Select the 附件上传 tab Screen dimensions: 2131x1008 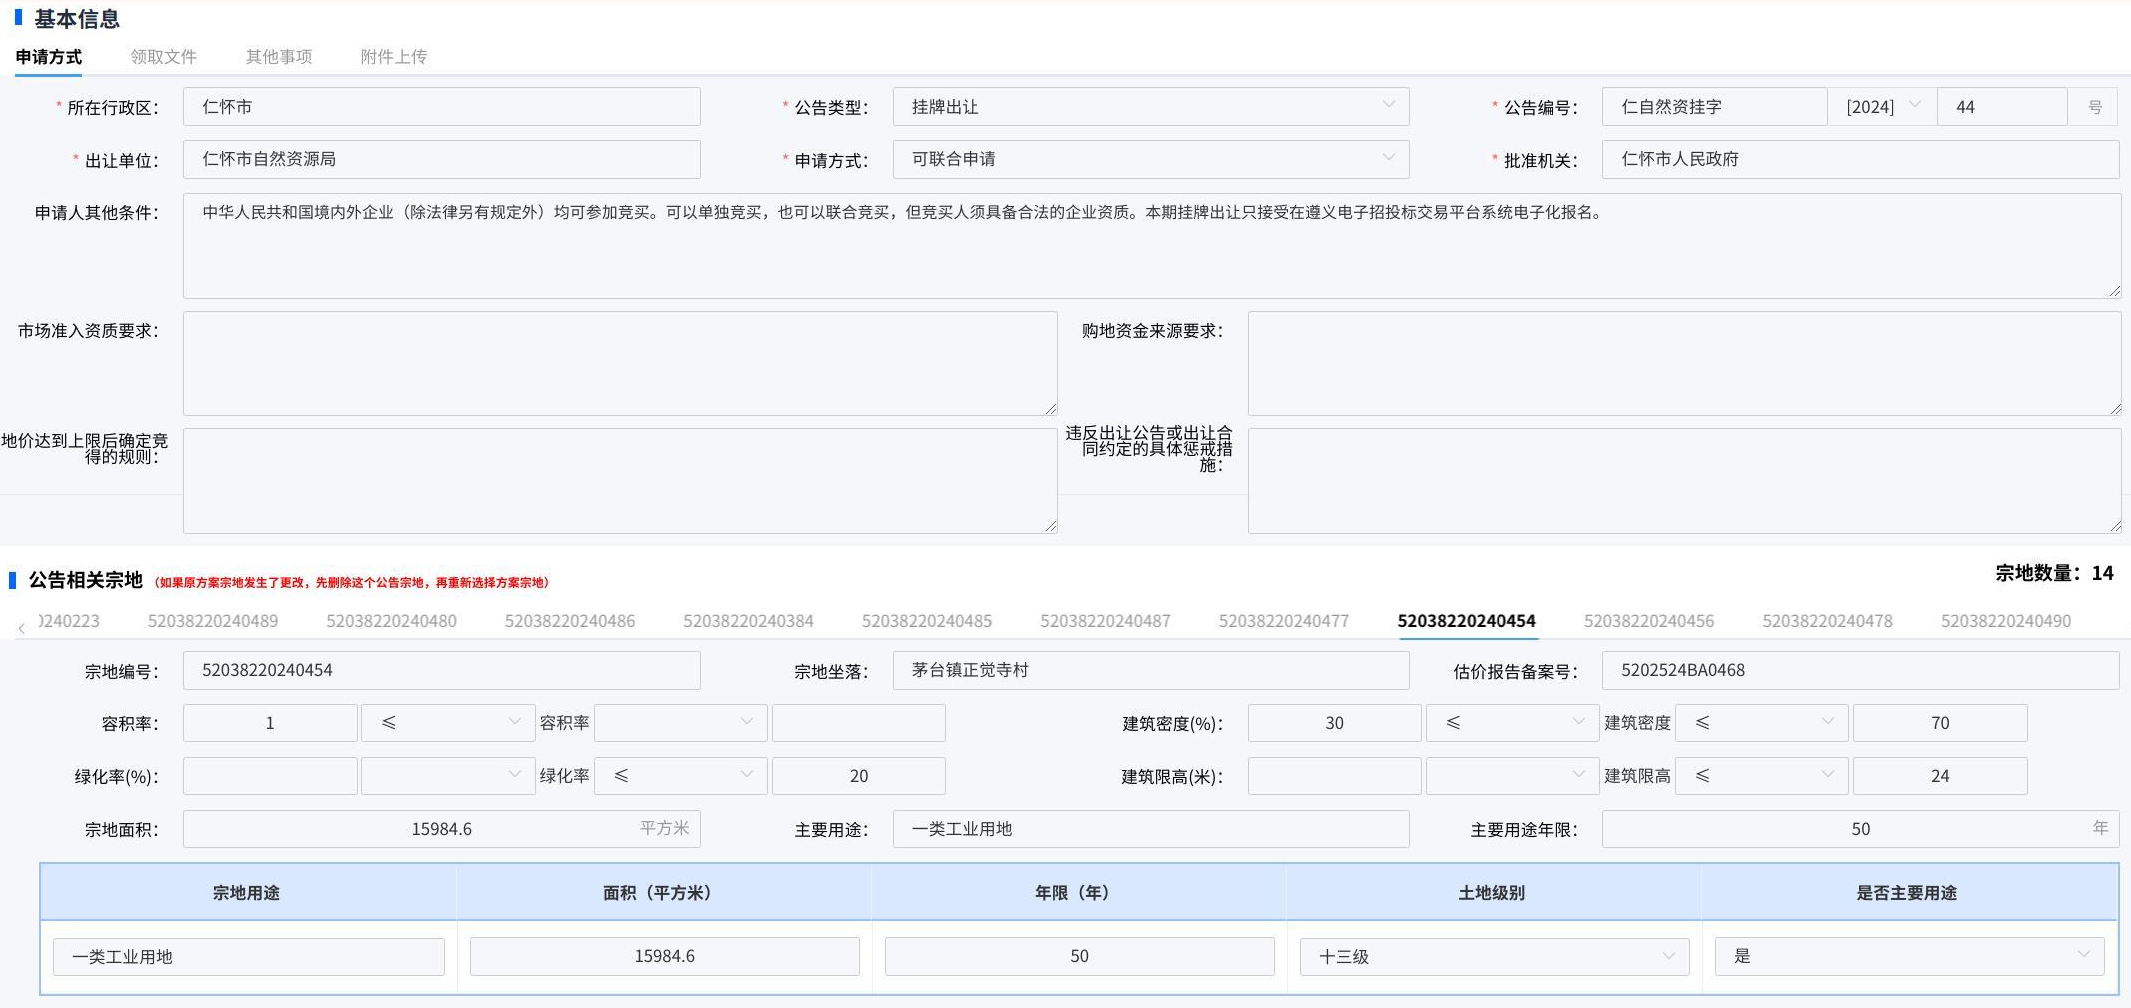click(393, 57)
